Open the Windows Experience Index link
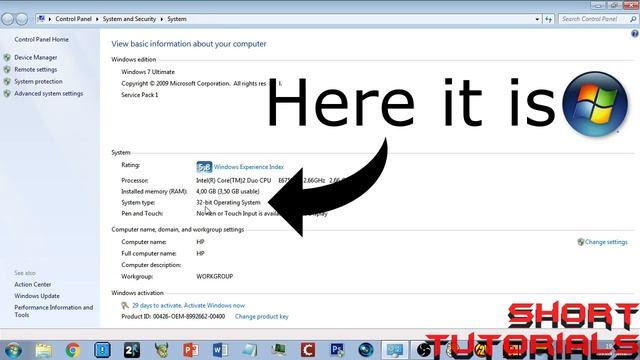The image size is (640, 360). (x=249, y=167)
